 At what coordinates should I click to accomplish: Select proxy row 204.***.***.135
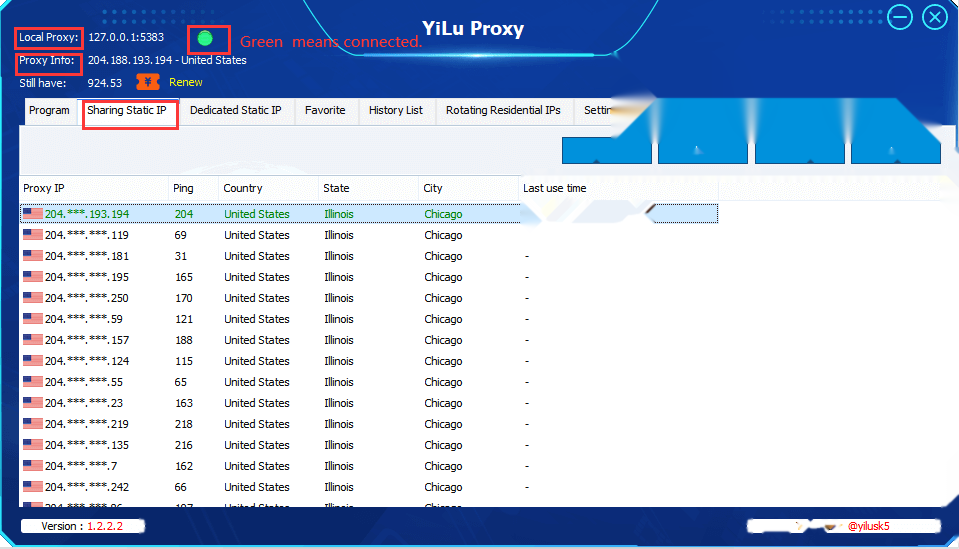tap(369, 445)
